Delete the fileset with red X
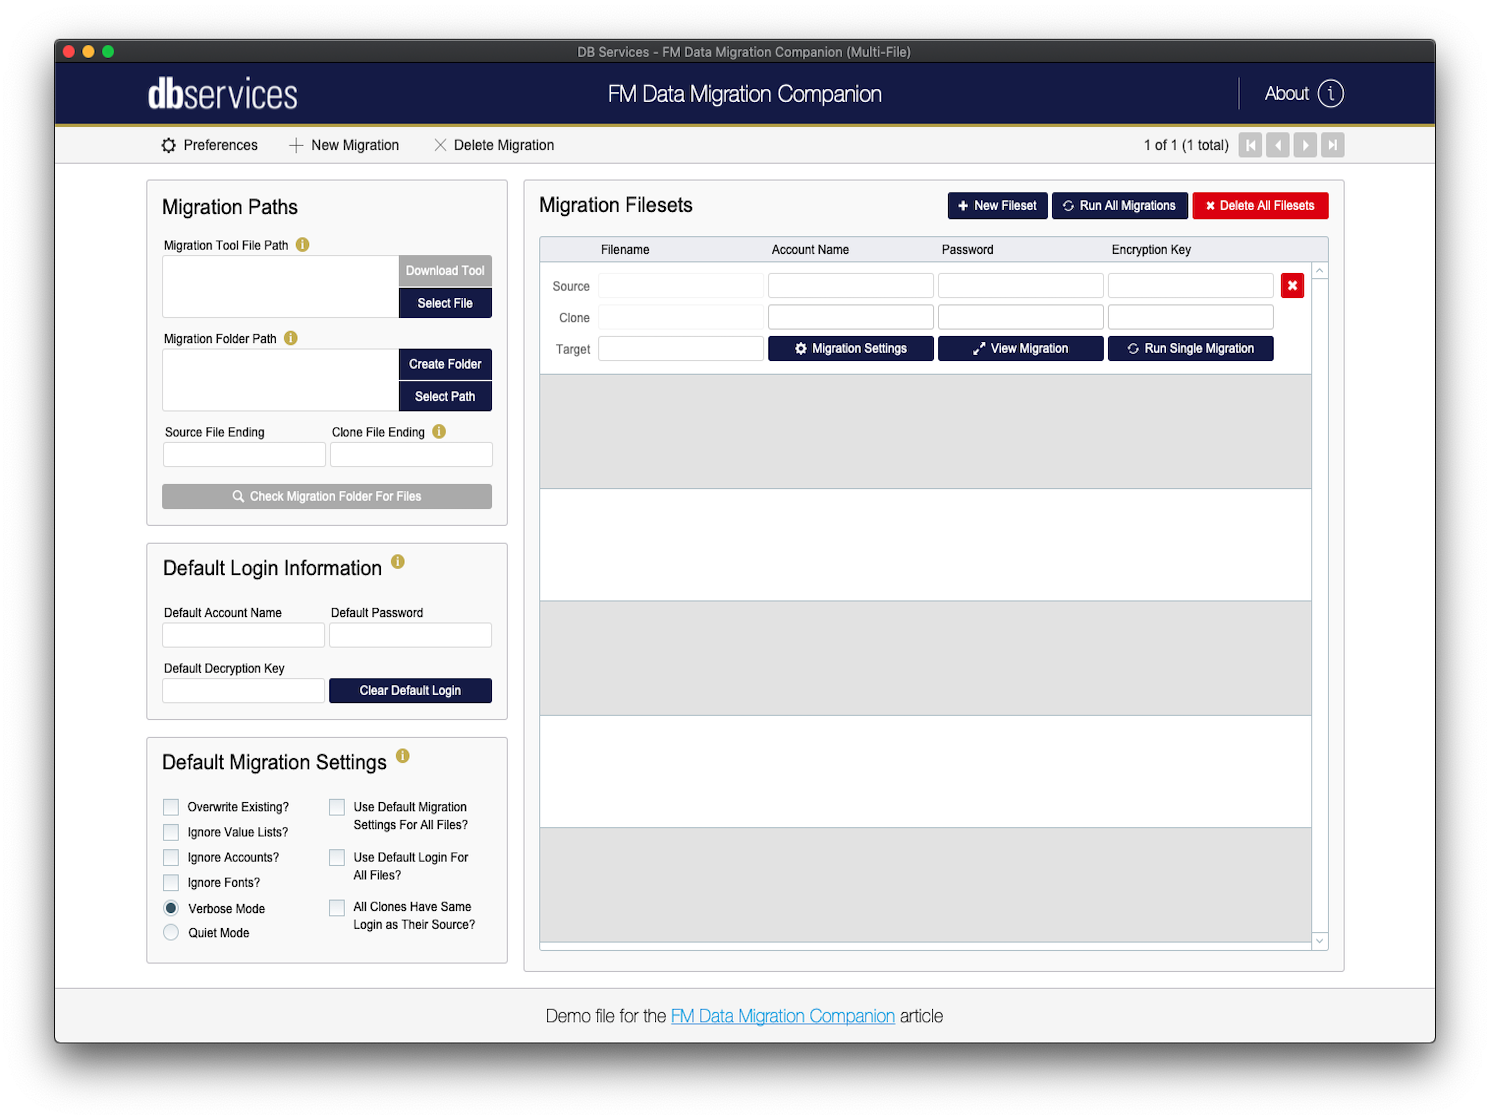 click(1292, 286)
